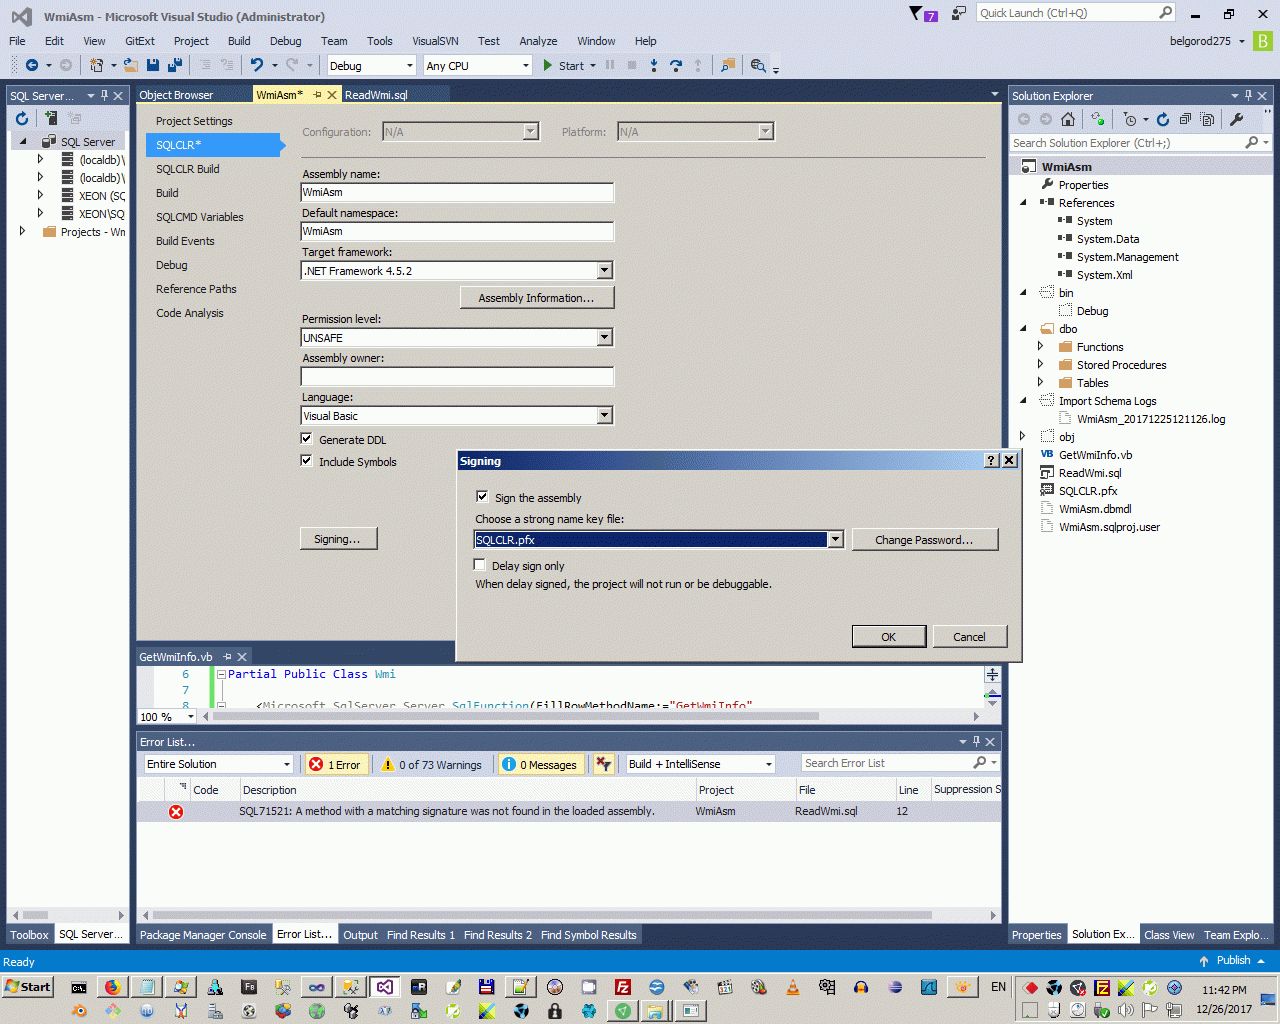1280x1024 pixels.
Task: Click the Pending Changes Filter clock icon
Action: pyautogui.click(x=1130, y=119)
